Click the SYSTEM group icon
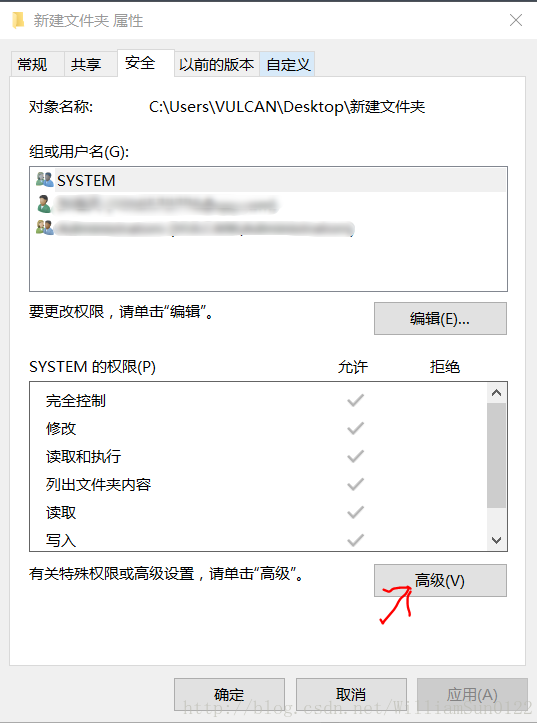The height and width of the screenshot is (723, 537). [x=45, y=179]
